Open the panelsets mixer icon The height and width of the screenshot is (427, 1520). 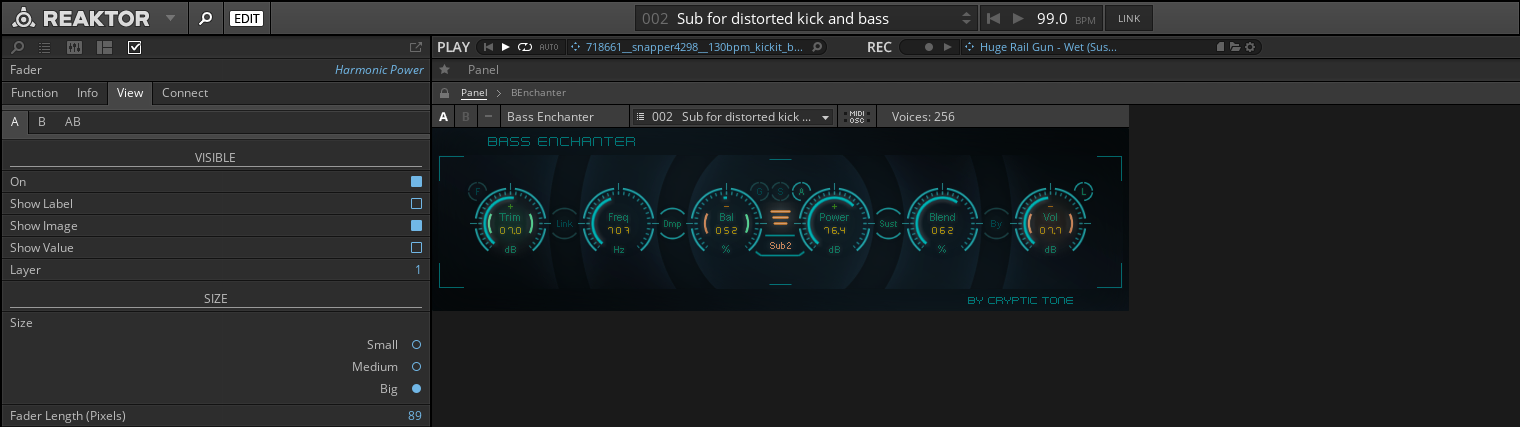point(74,47)
